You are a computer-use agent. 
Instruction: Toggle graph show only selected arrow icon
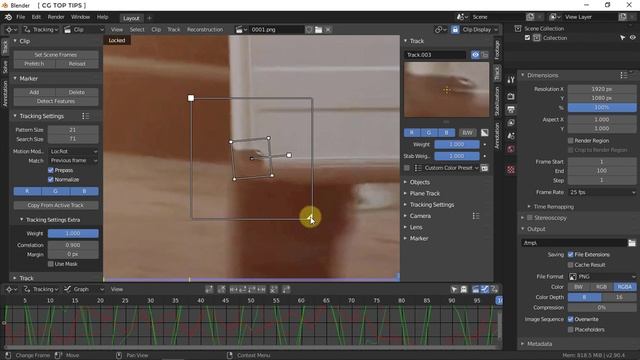(x=454, y=289)
